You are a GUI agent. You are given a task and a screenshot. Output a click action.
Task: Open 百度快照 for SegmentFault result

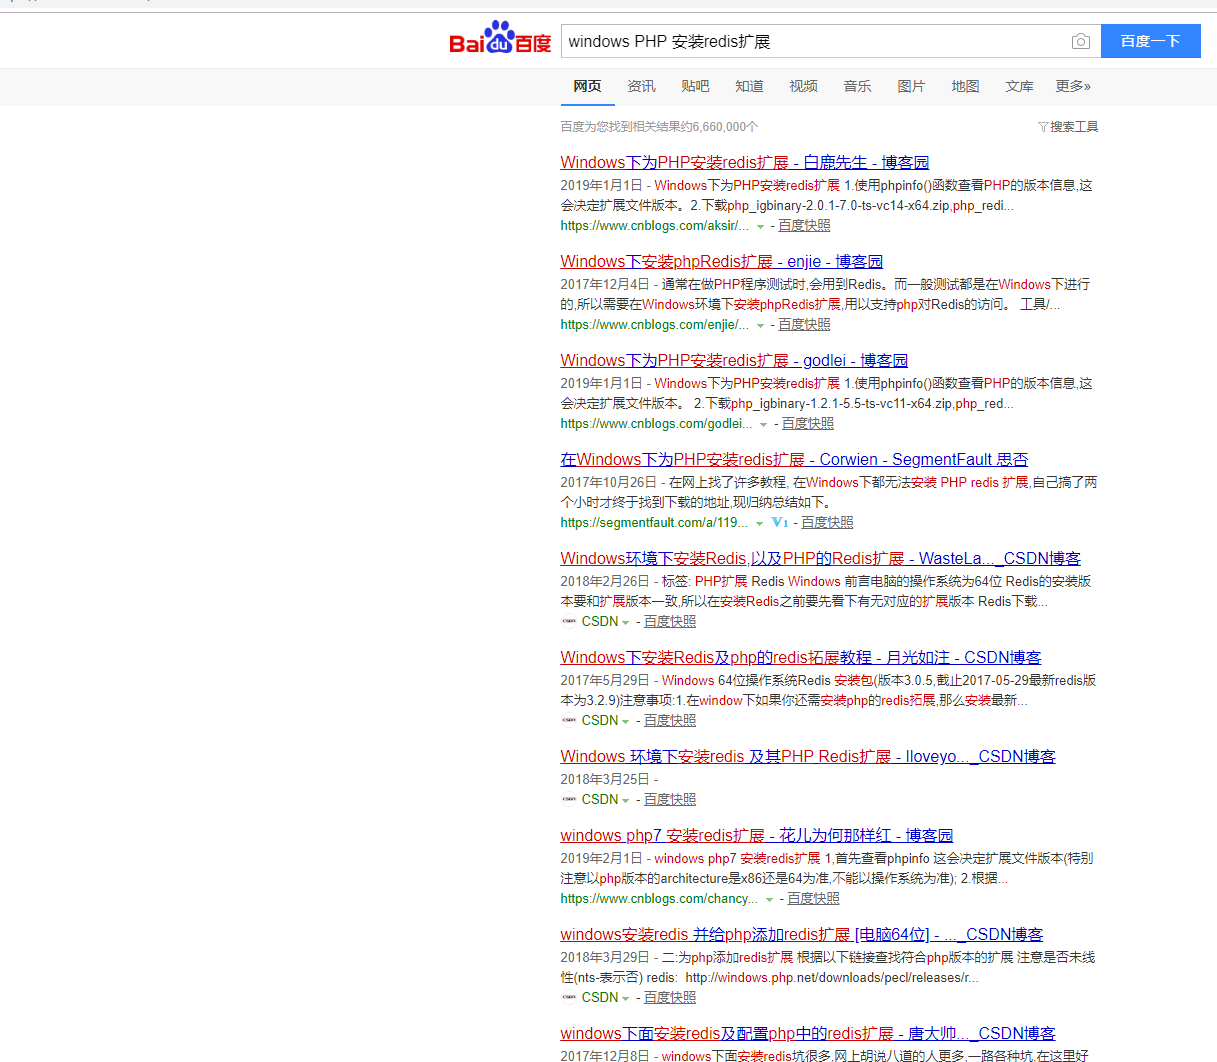coord(827,523)
